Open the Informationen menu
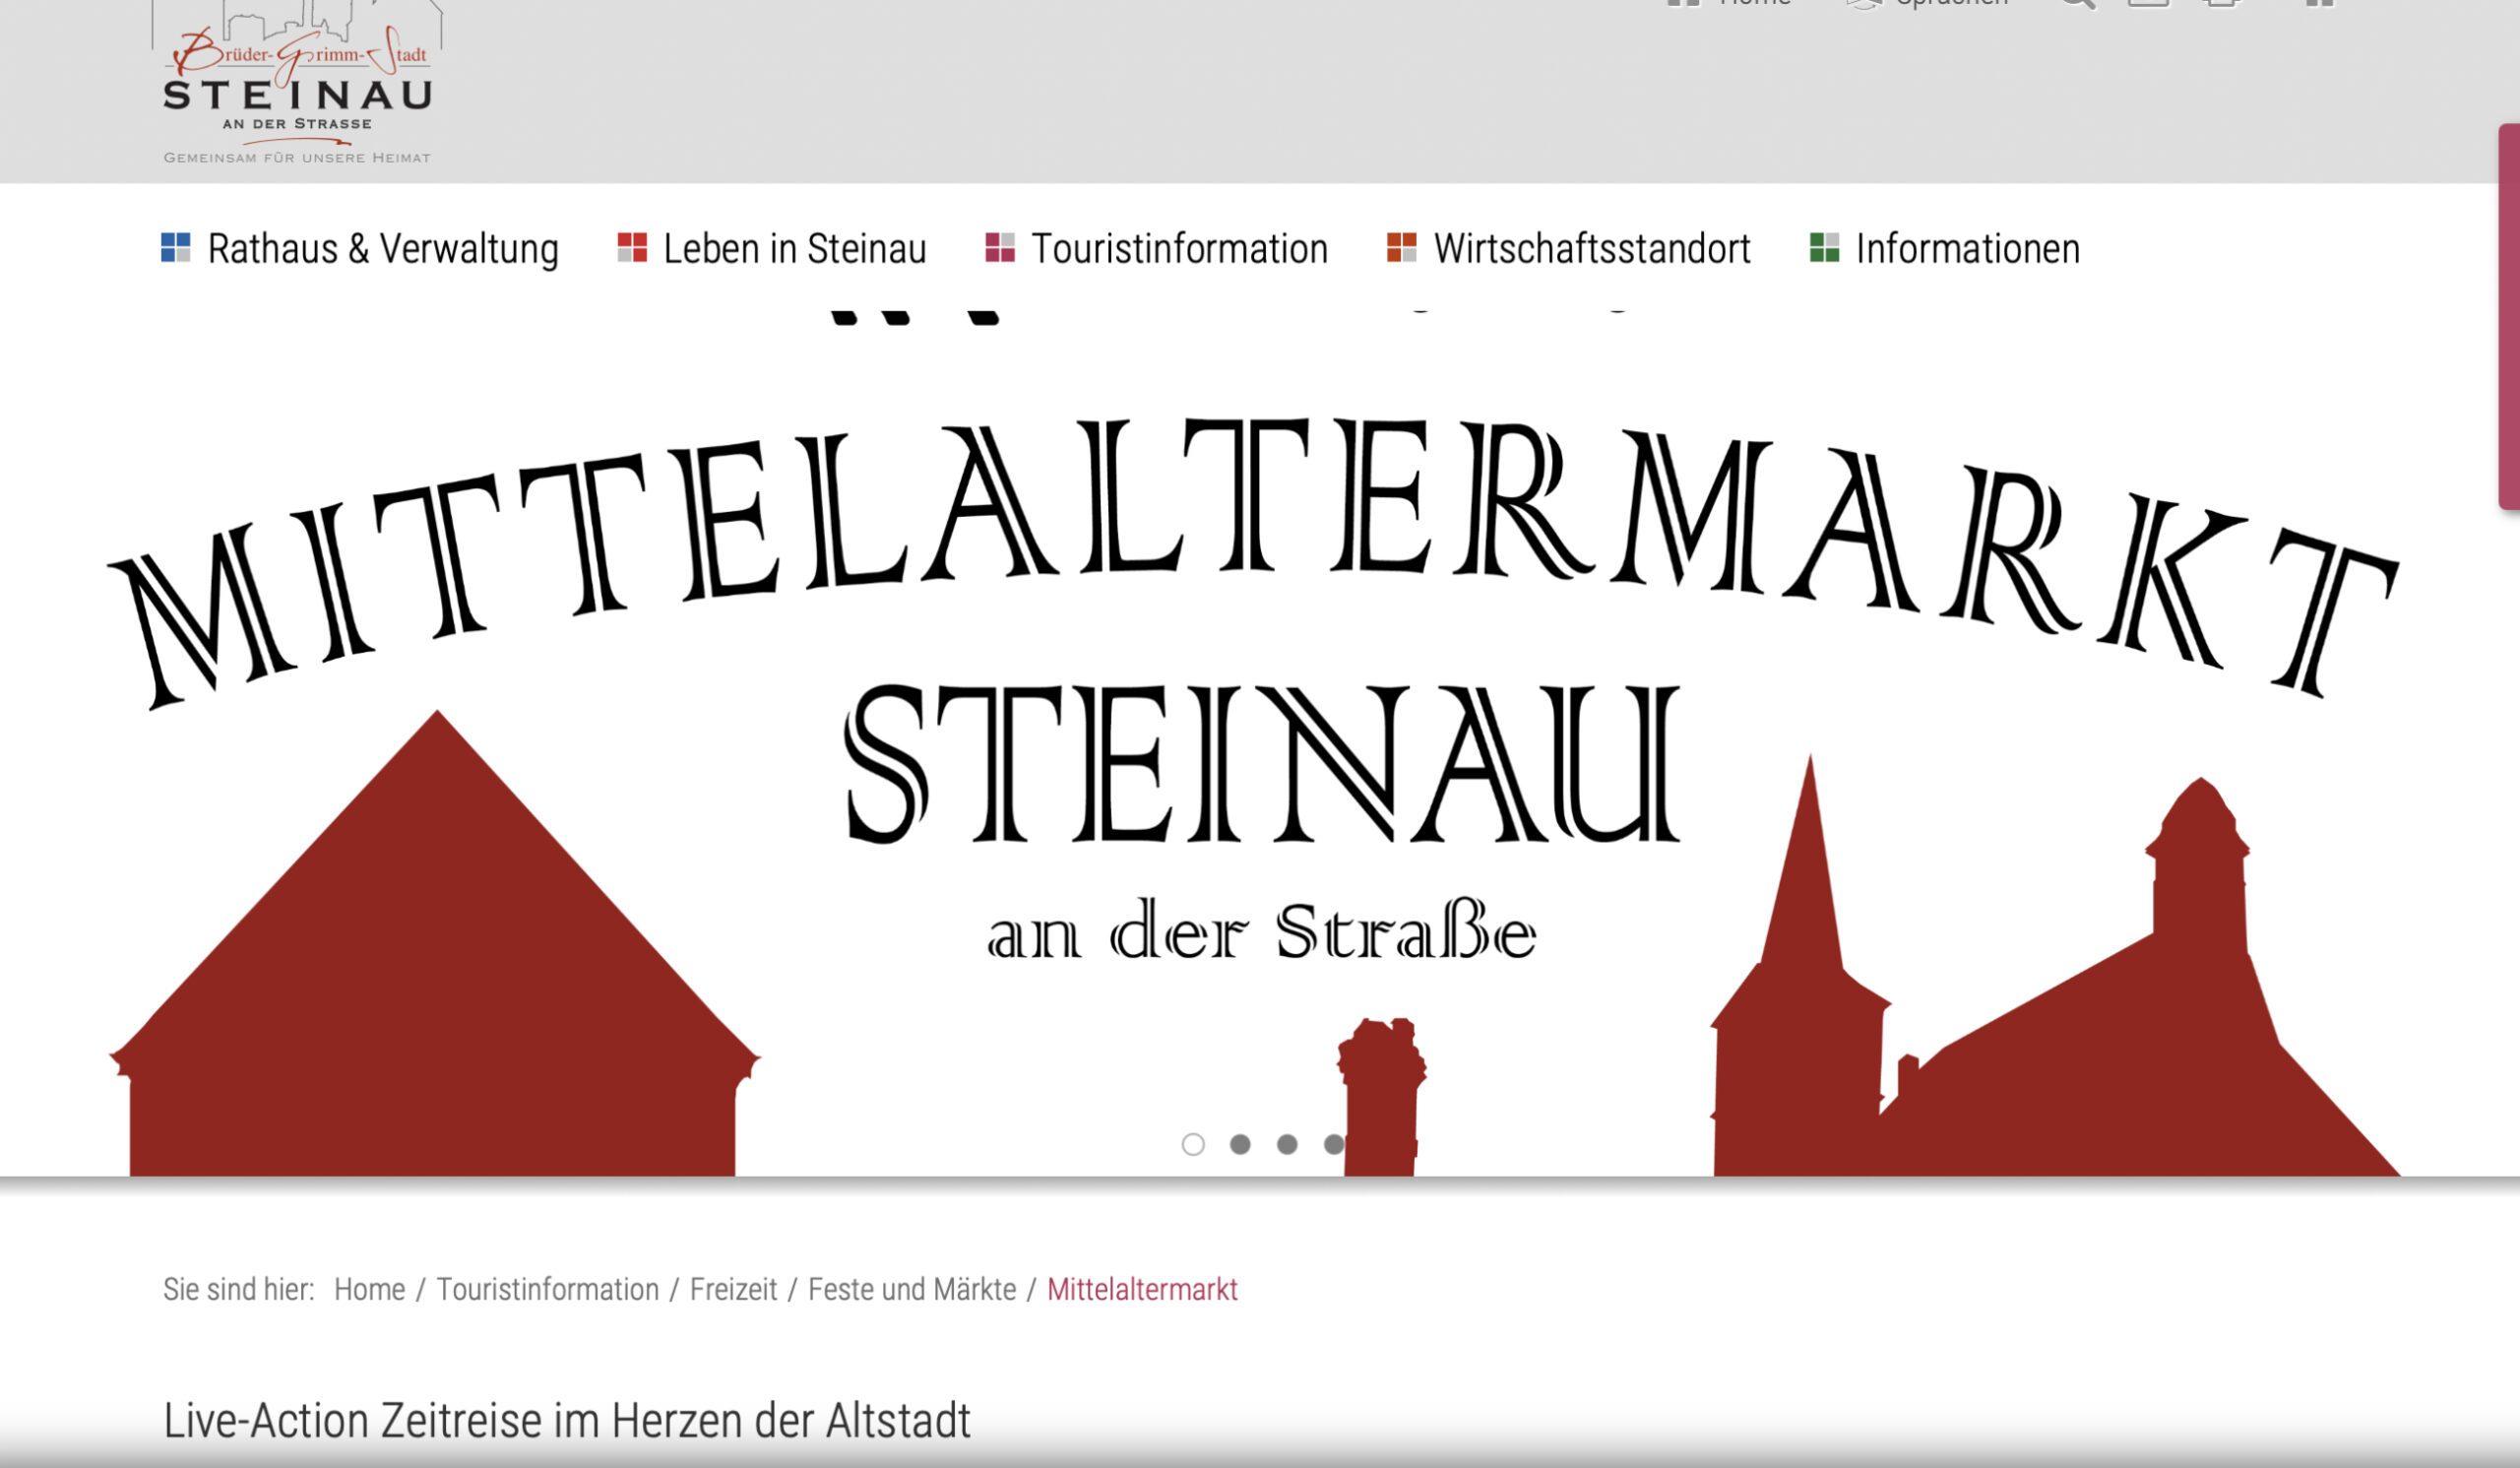Image resolution: width=2520 pixels, height=1468 pixels. (x=1945, y=249)
